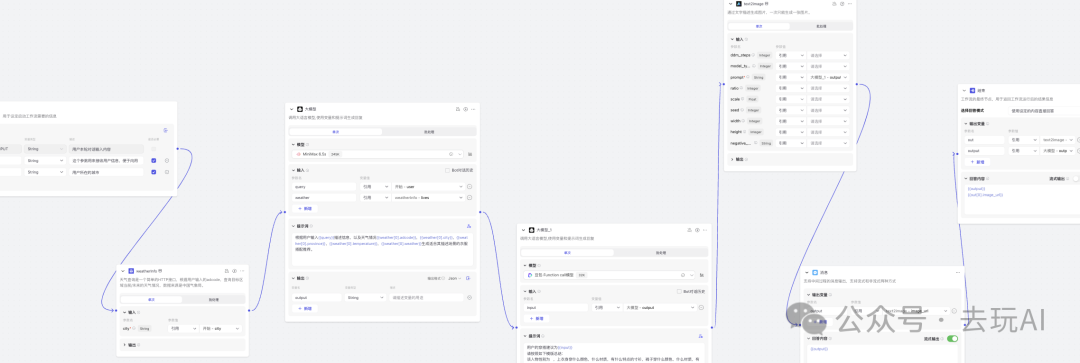1080x363 pixels.
Task: Open the text2image node's more options menu
Action: [850, 3]
